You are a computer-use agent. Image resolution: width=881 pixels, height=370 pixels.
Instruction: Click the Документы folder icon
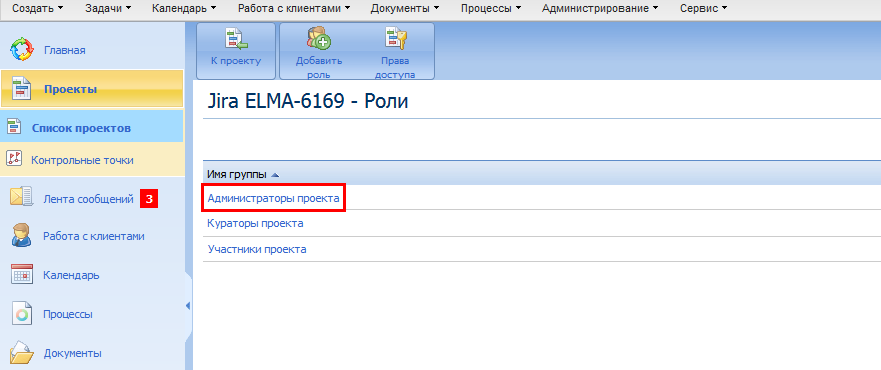(x=22, y=353)
